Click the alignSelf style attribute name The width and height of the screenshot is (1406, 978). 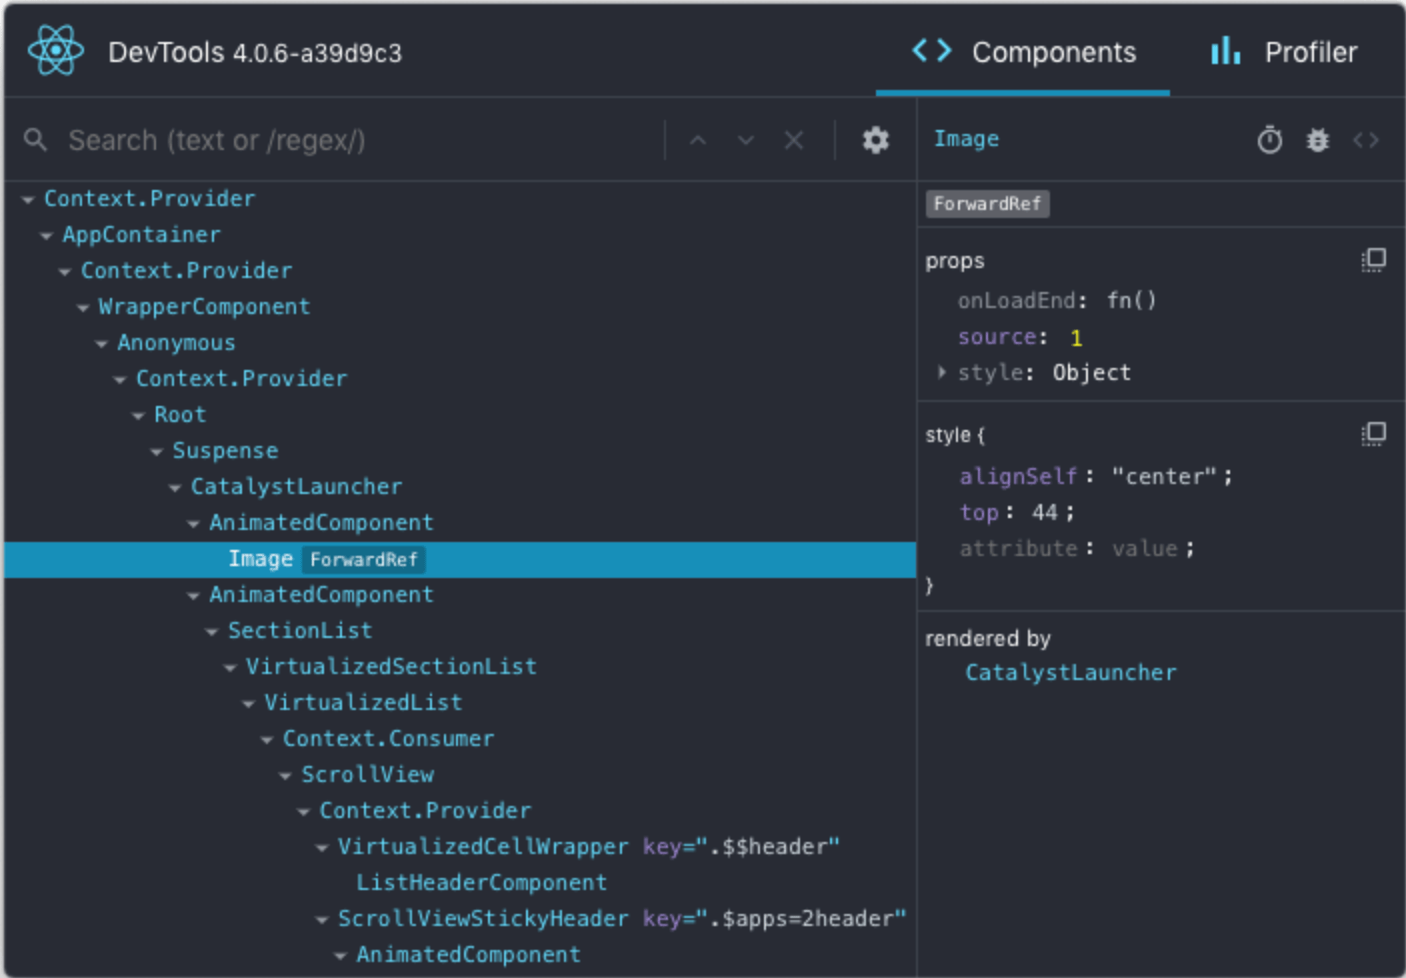[x=1018, y=476]
